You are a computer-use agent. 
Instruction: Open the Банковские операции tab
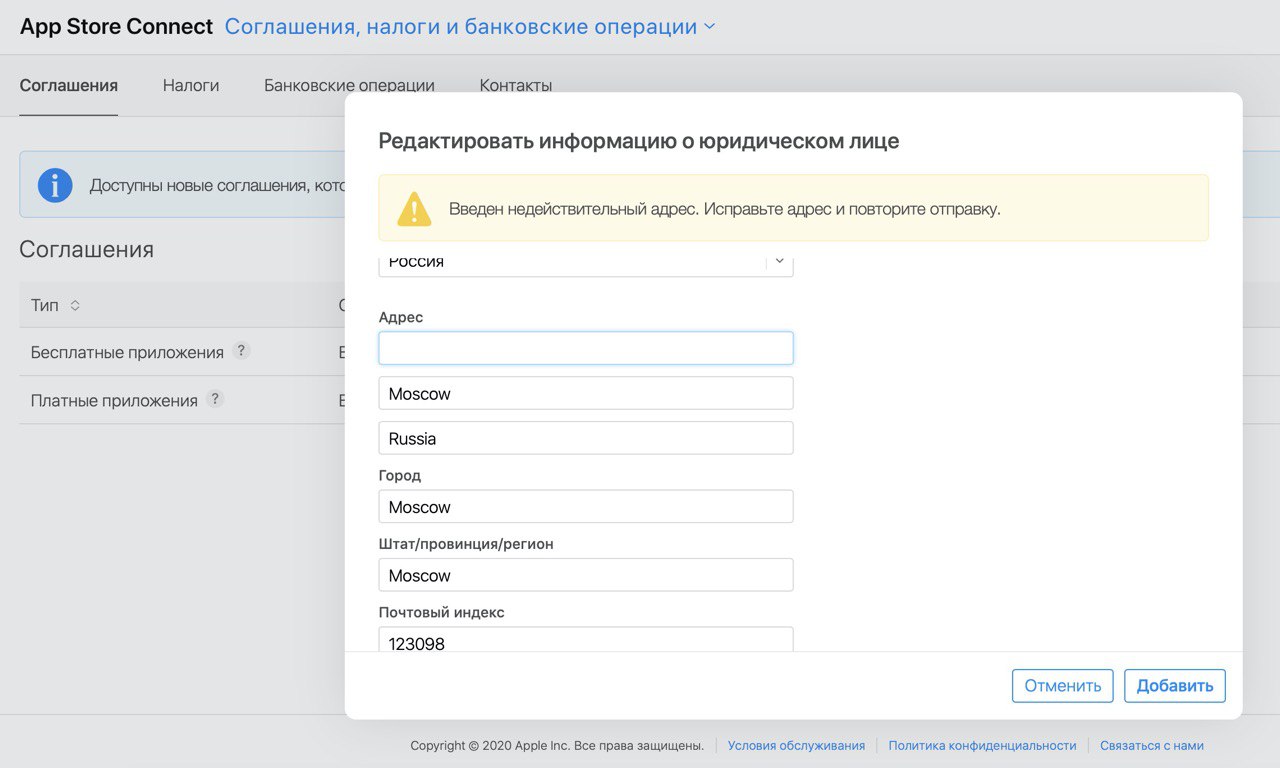coord(349,85)
